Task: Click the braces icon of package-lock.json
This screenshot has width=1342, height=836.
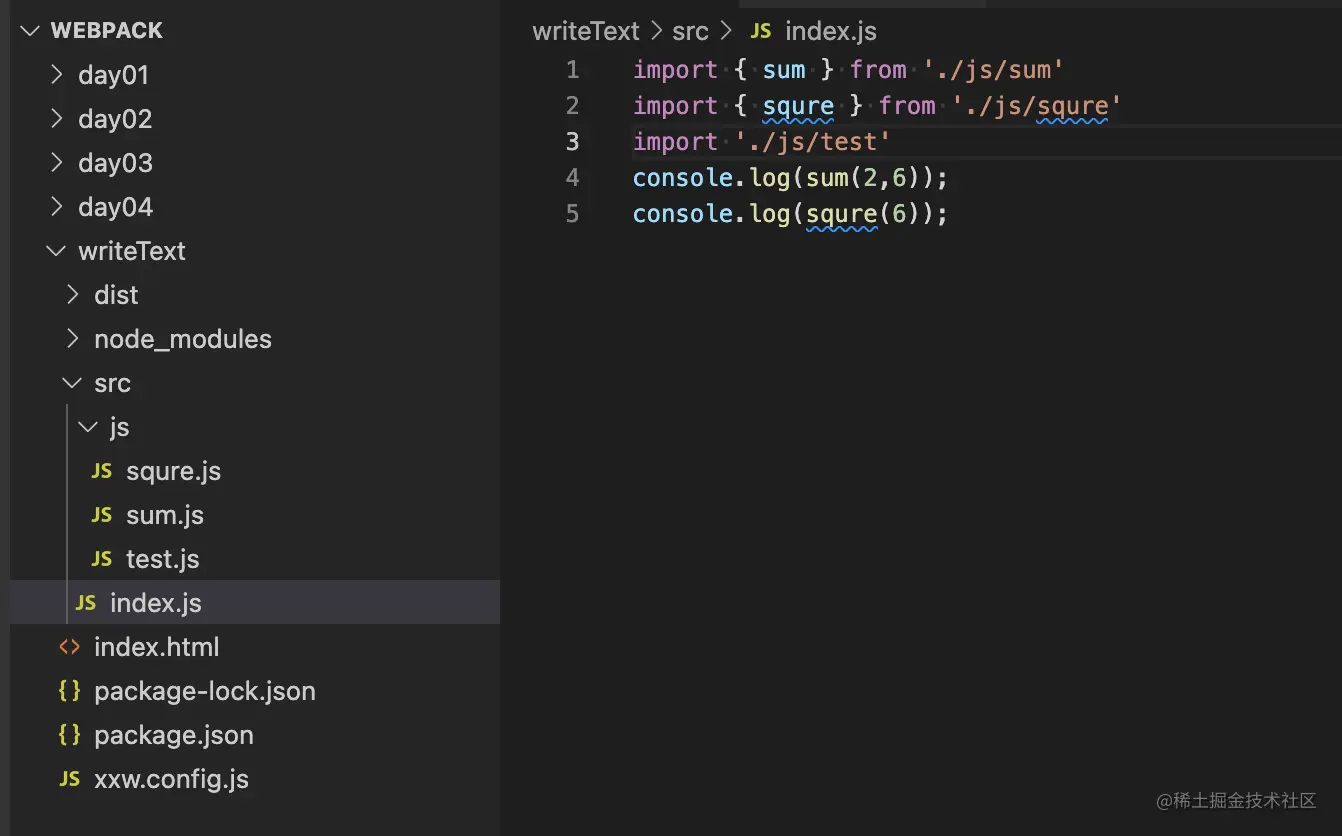Action: 69,691
